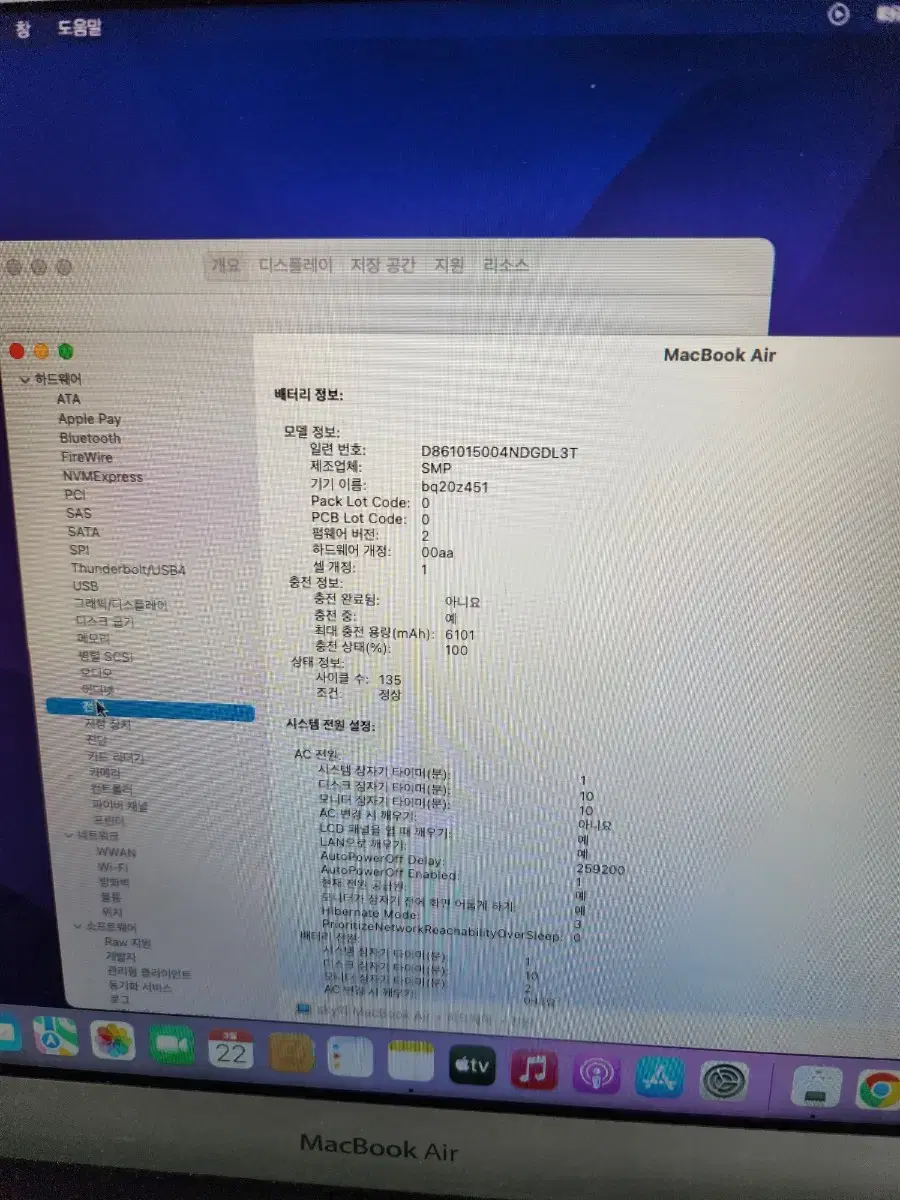Switch to 개요 tab in About window

tap(225, 265)
